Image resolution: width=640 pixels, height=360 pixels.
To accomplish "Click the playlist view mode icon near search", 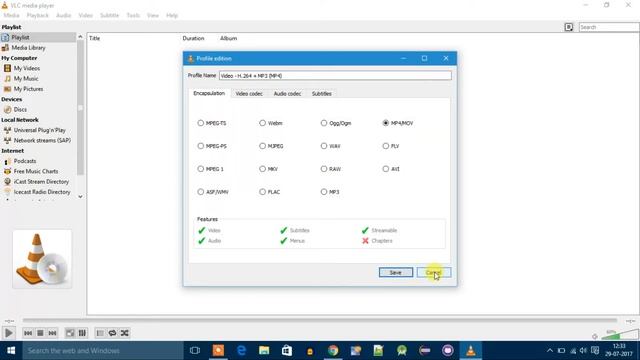I will (x=569, y=27).
